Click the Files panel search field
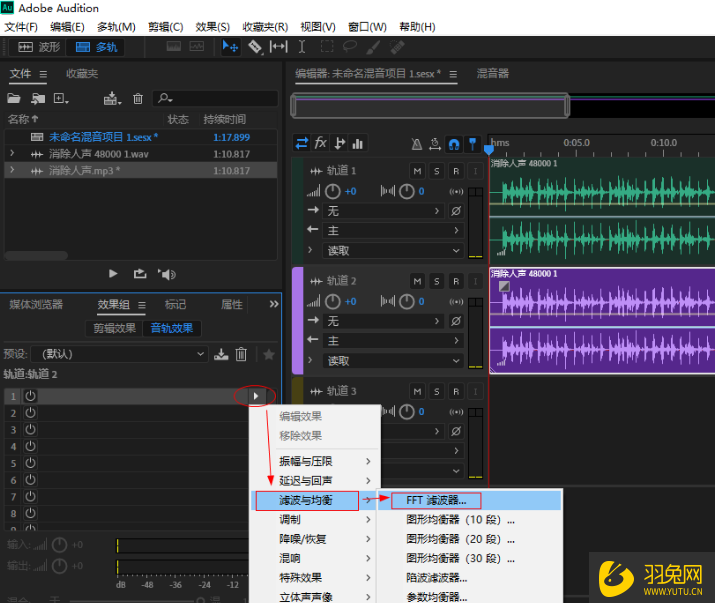This screenshot has height=603, width=715. pyautogui.click(x=215, y=98)
